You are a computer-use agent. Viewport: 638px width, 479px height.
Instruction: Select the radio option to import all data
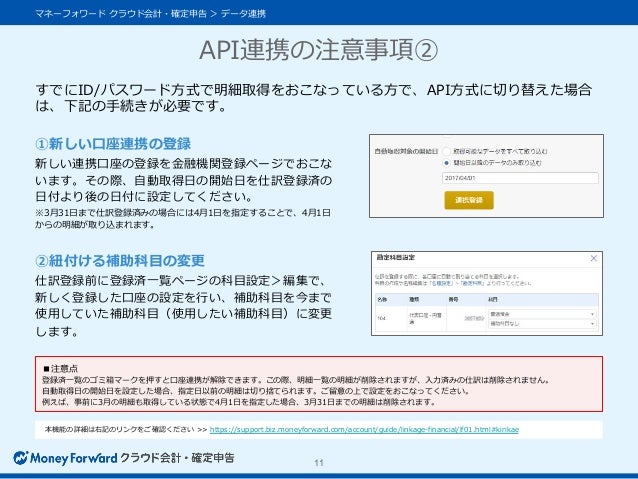pyautogui.click(x=446, y=151)
